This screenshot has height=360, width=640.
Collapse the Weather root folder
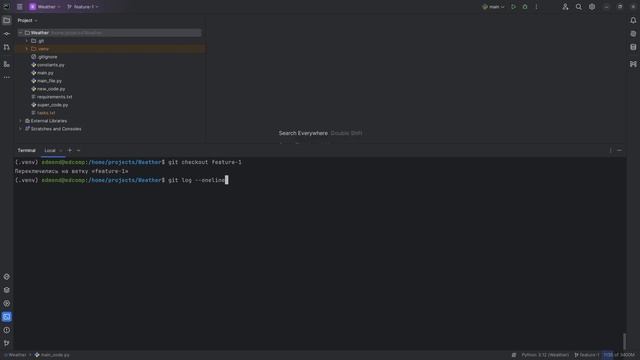20,33
